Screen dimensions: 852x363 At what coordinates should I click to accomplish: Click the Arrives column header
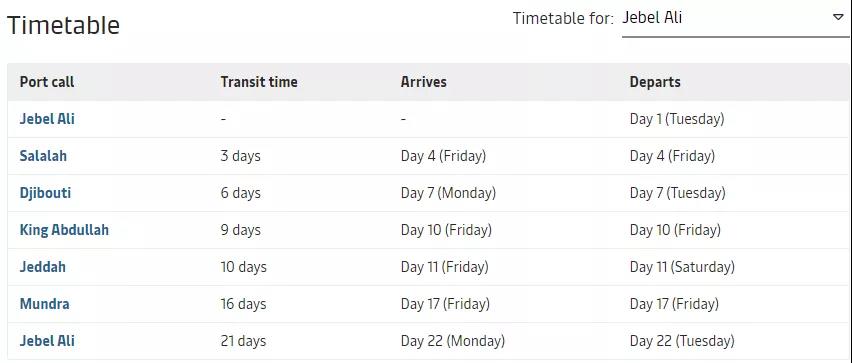(423, 82)
